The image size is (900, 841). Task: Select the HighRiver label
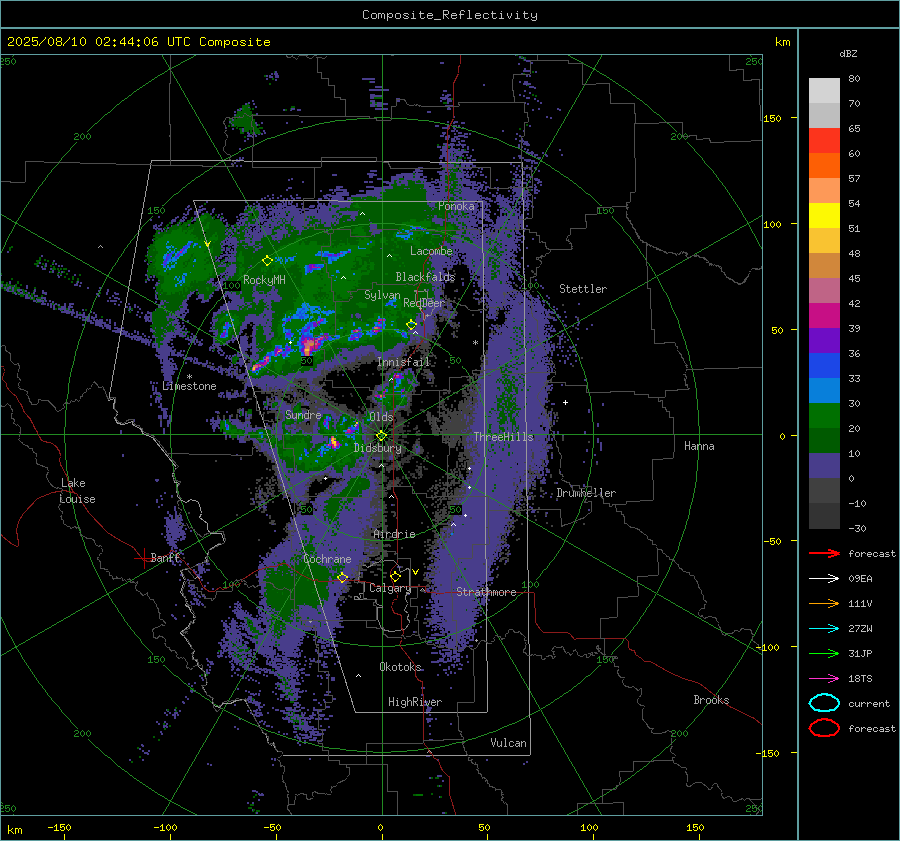pos(415,702)
